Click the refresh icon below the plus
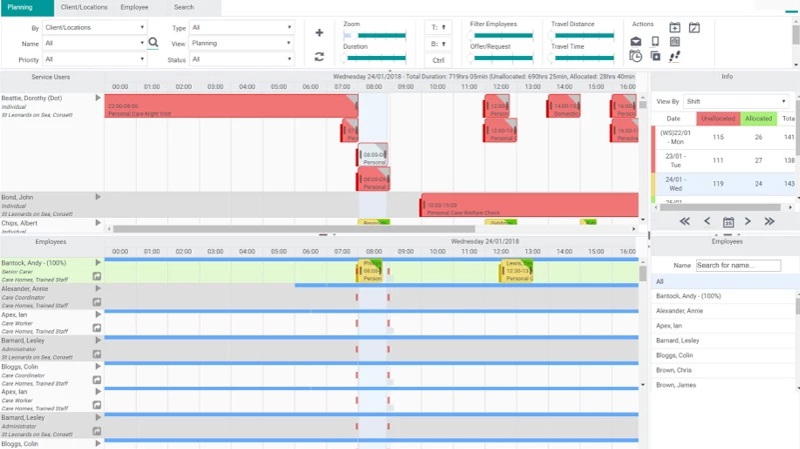Viewport: 800px width, 449px height. tap(319, 57)
